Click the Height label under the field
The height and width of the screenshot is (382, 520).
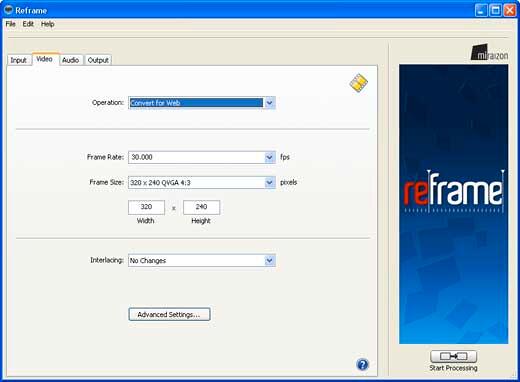[201, 221]
